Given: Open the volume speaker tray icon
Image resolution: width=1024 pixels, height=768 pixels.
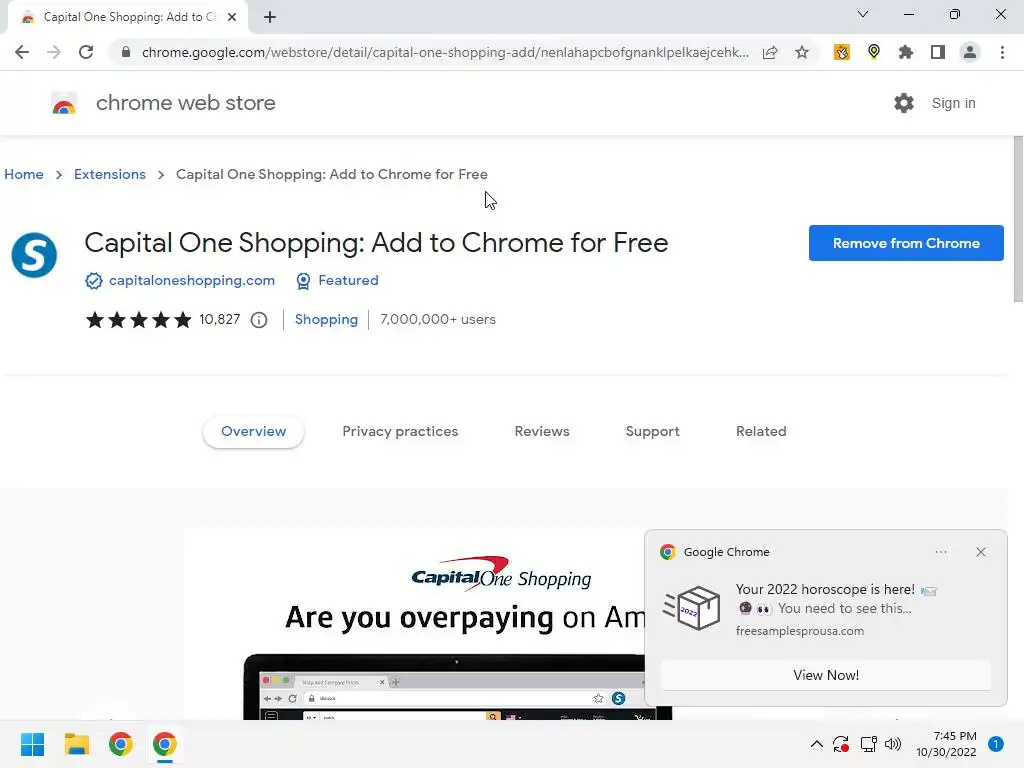Looking at the screenshot, I should pyautogui.click(x=893, y=744).
